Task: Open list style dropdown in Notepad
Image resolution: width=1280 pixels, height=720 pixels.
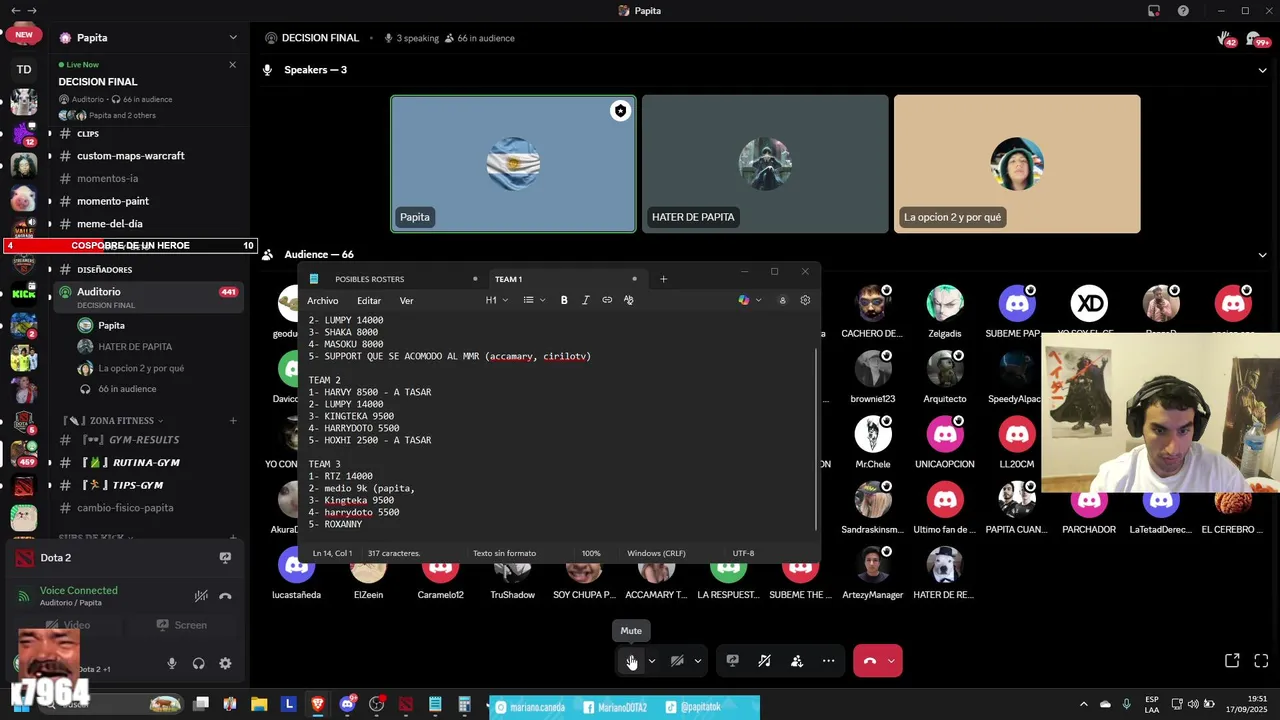Action: [535, 300]
